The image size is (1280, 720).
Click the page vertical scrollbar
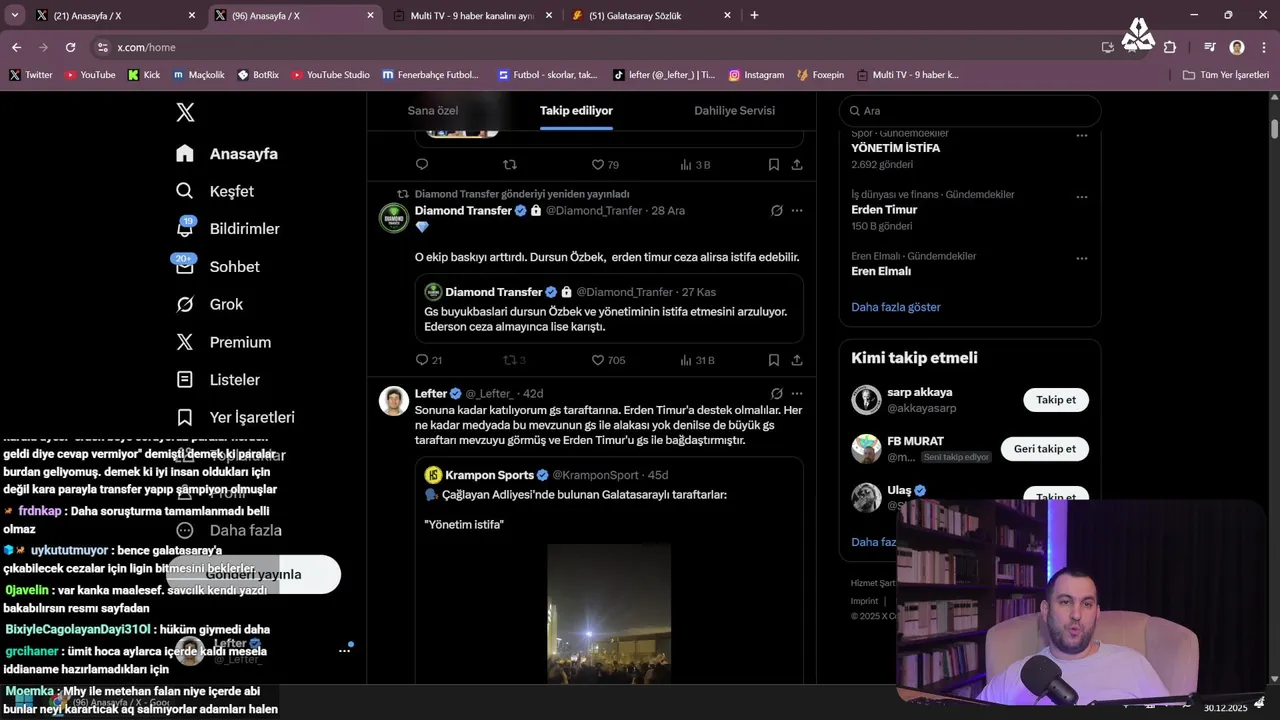click(1274, 129)
